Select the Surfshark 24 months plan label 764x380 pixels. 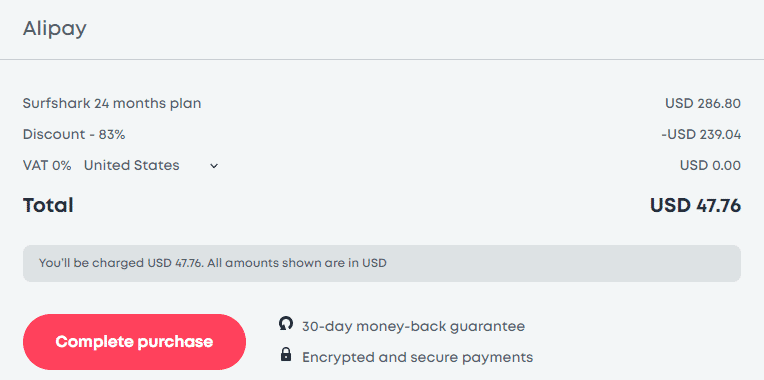(x=112, y=104)
